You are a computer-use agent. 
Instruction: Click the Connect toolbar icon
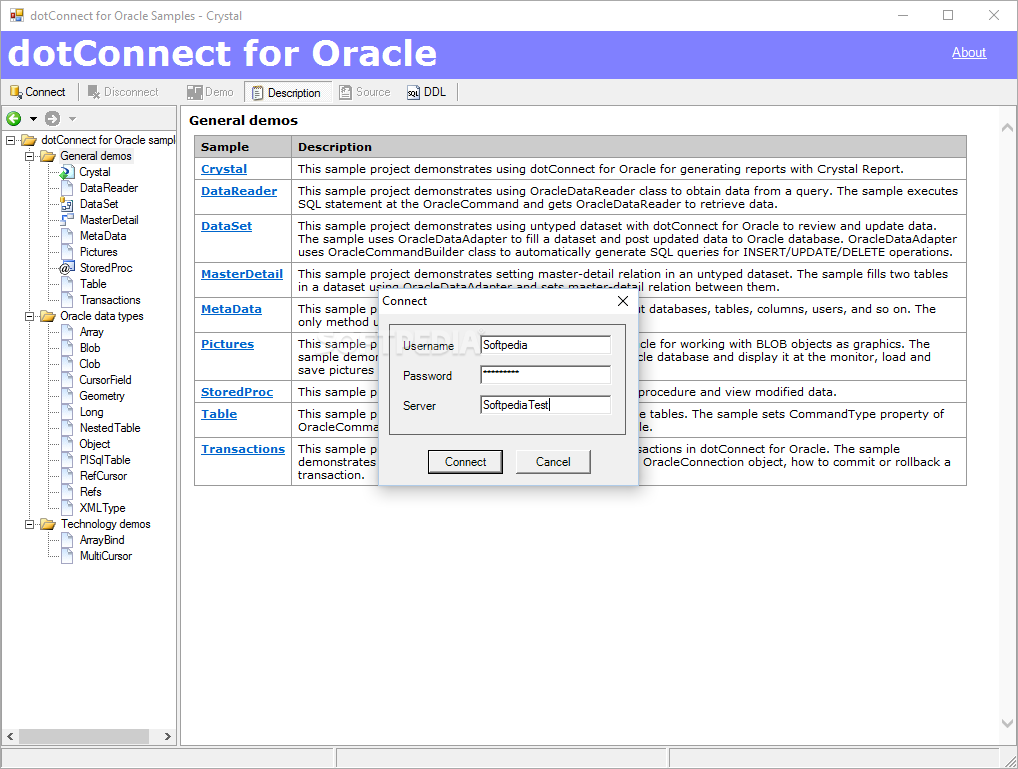click(16, 92)
